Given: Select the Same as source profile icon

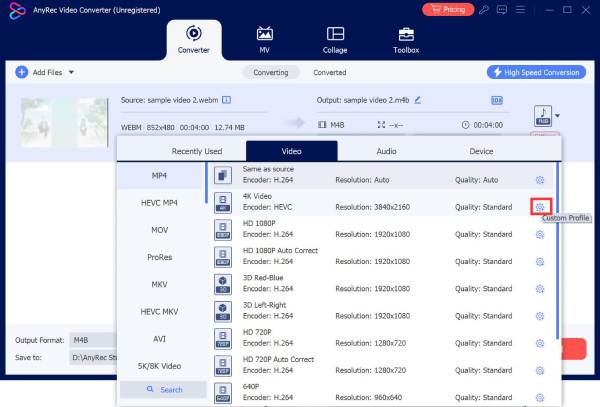Looking at the screenshot, I should pyautogui.click(x=223, y=175).
